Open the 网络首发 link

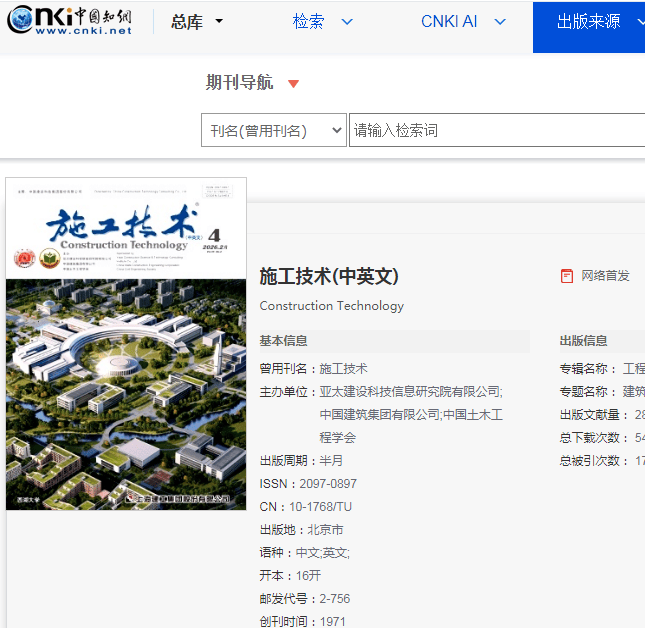pyautogui.click(x=605, y=276)
